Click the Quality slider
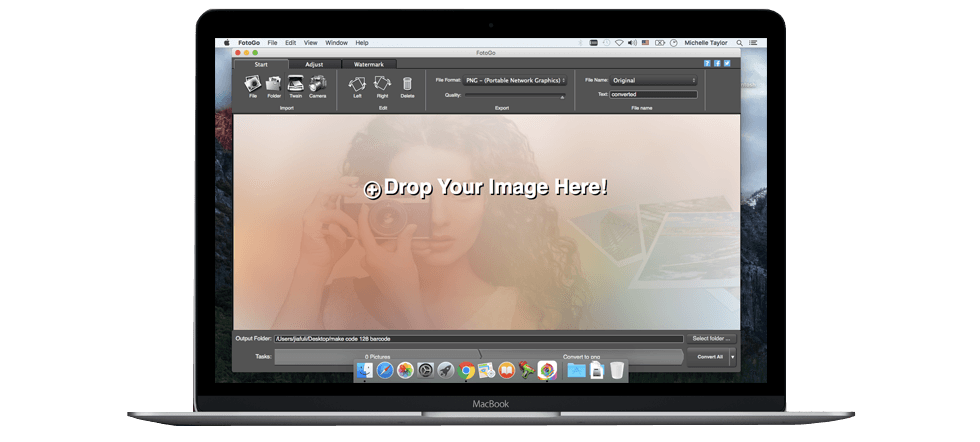The image size is (980, 442). 514,96
